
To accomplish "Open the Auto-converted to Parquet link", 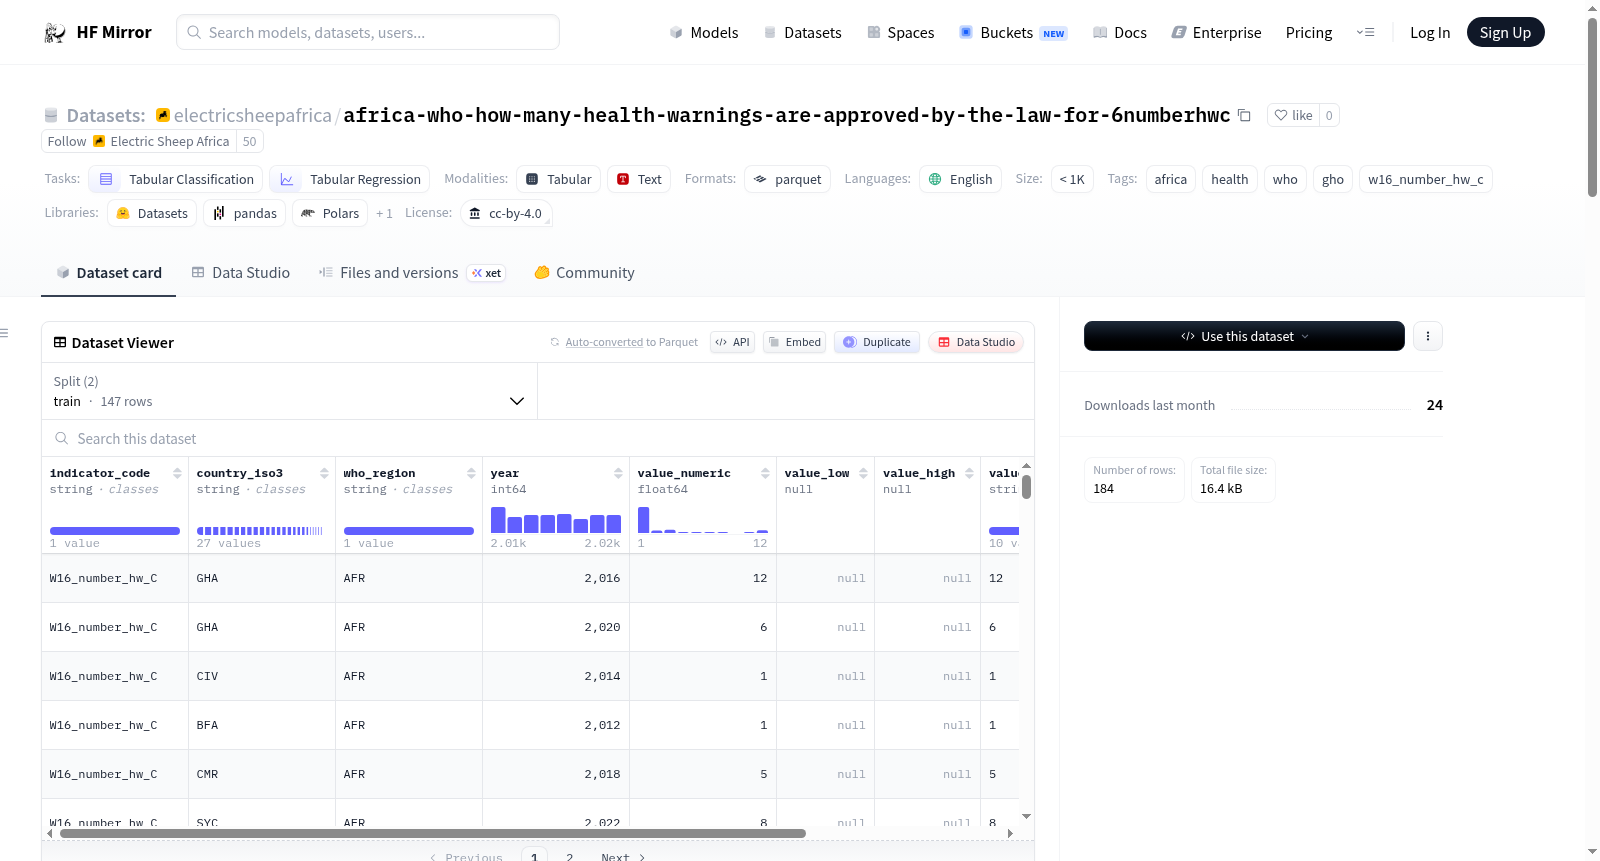I will click(x=631, y=342).
